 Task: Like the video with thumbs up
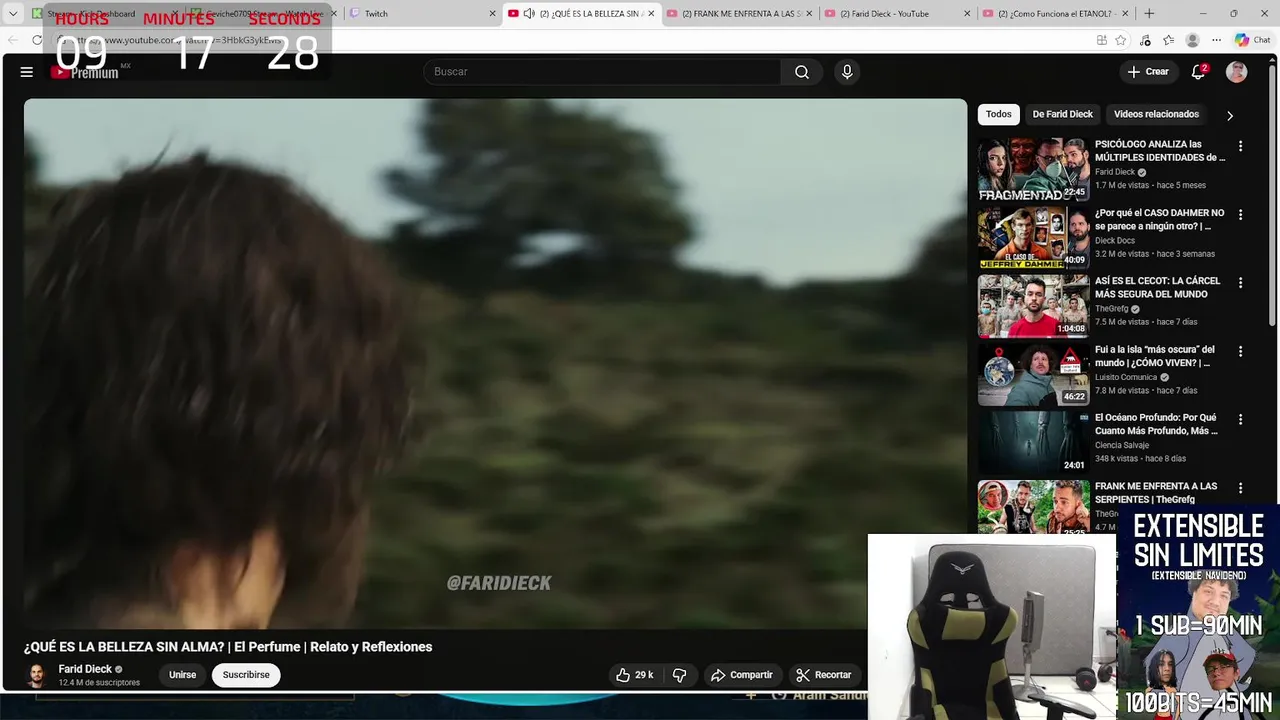pyautogui.click(x=634, y=675)
